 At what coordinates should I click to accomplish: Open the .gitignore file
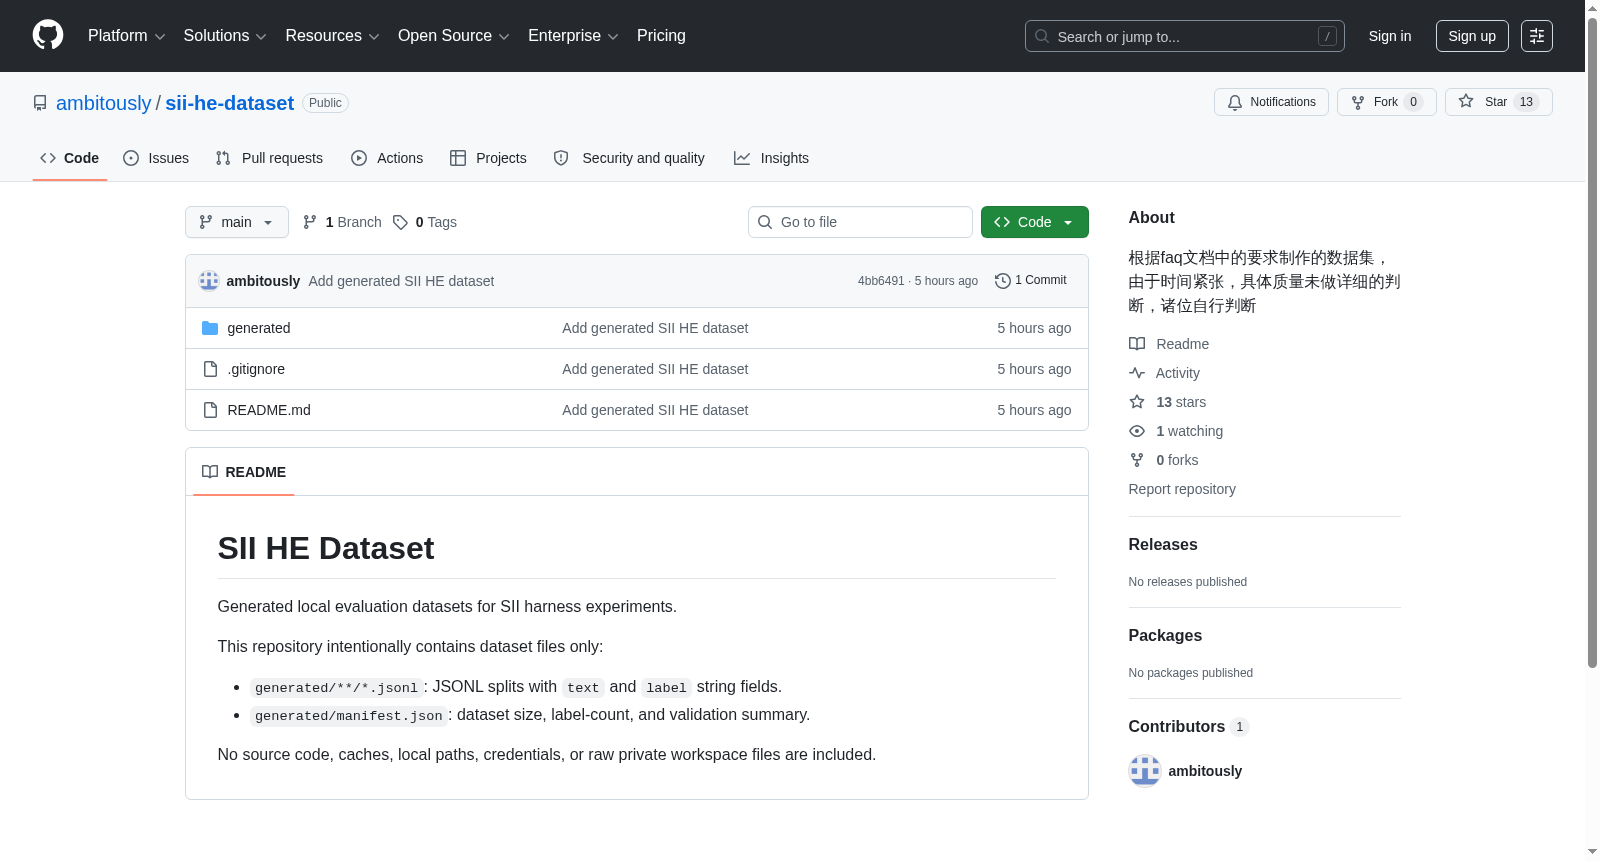click(256, 369)
